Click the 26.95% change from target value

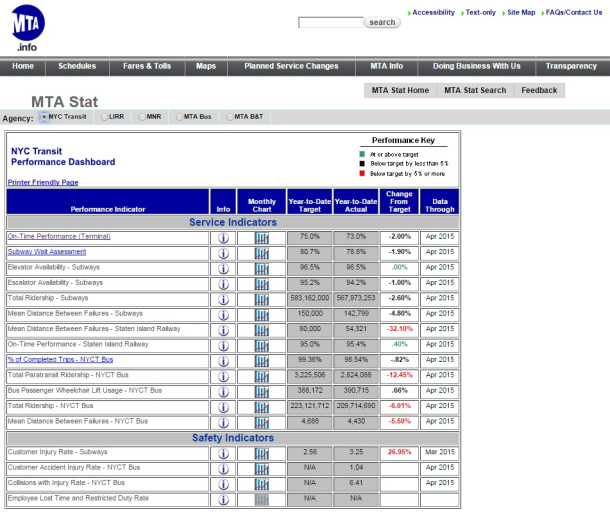400,452
